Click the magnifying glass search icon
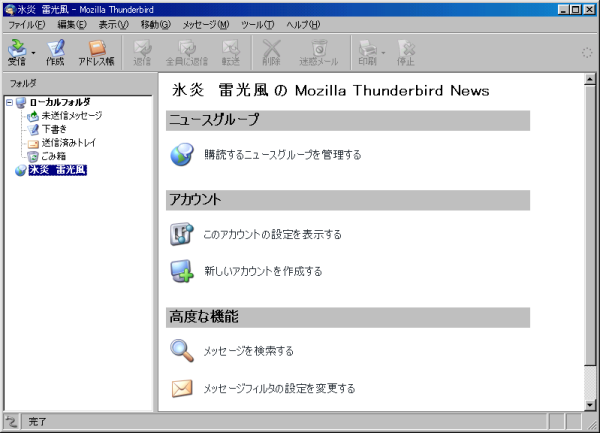This screenshot has width=600, height=433. point(182,350)
